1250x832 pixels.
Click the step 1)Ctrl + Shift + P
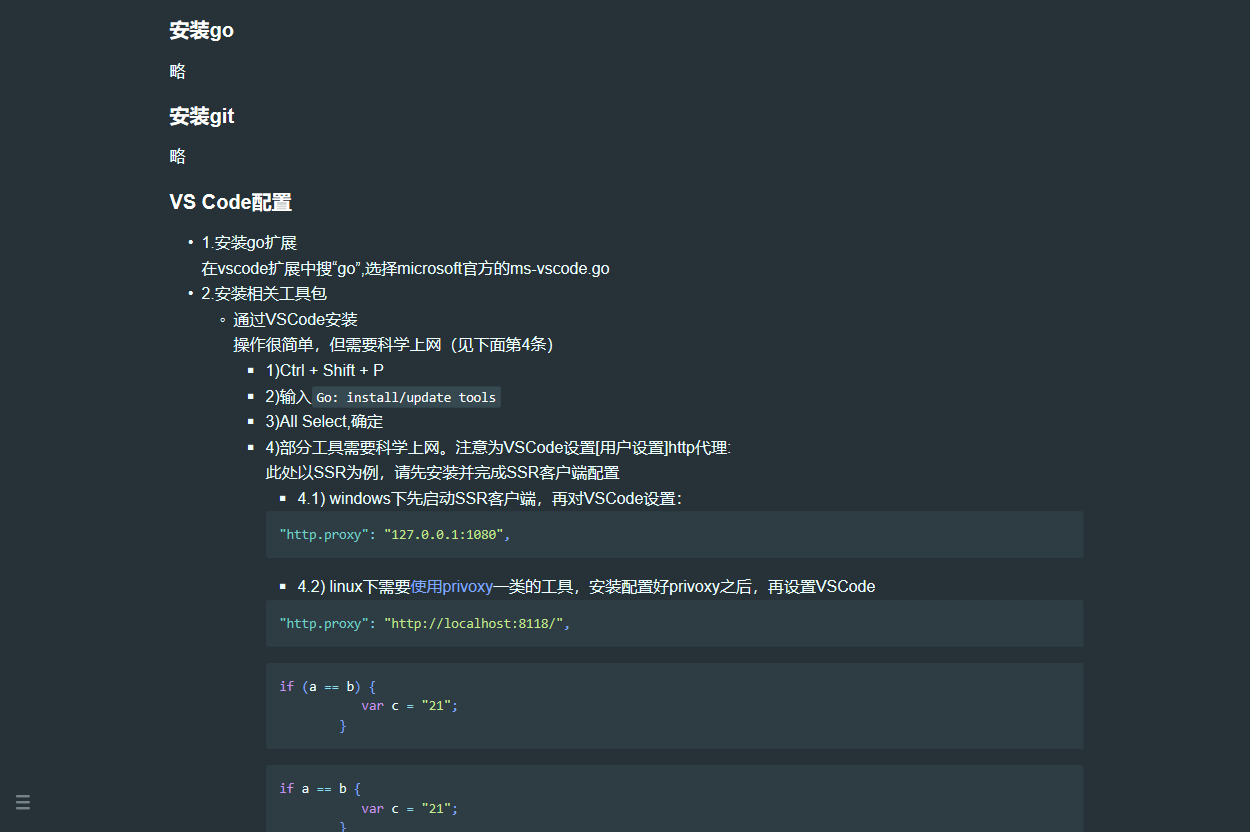[325, 371]
